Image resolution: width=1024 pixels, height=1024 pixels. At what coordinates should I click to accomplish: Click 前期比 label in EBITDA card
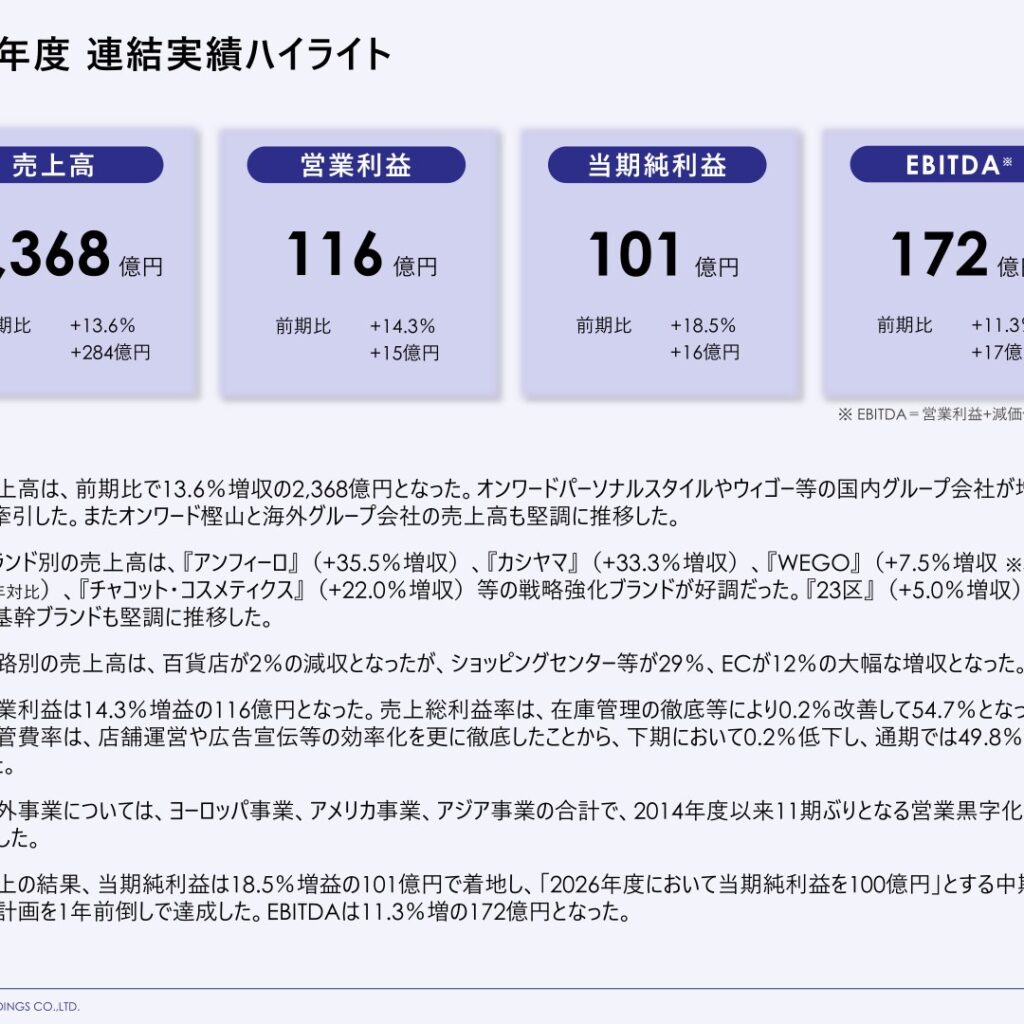(904, 325)
